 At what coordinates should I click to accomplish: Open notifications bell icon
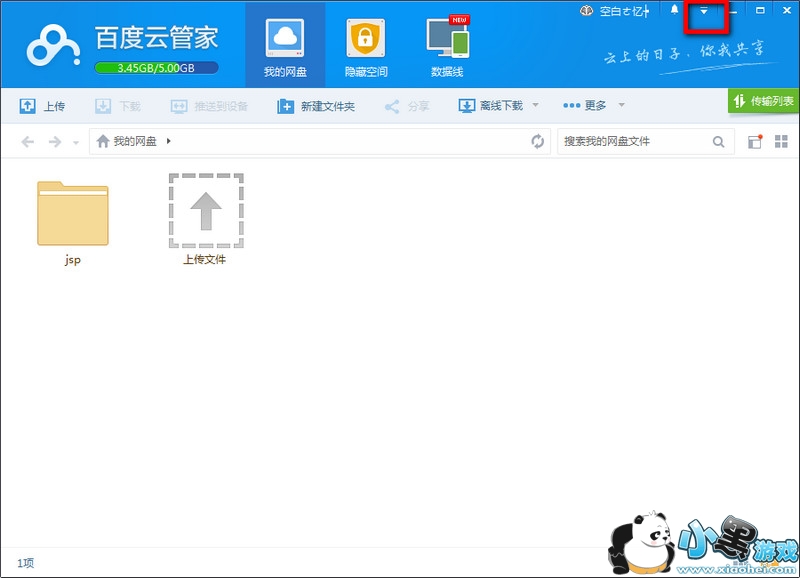pos(674,10)
